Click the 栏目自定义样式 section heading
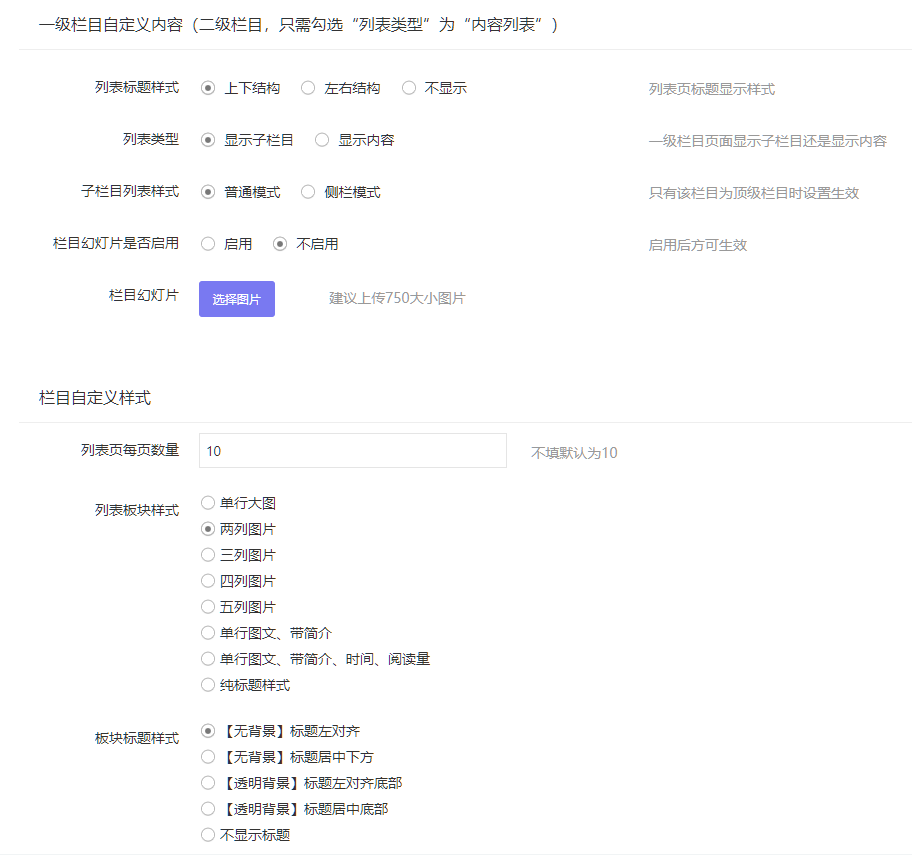The width and height of the screenshot is (912, 855). [95, 398]
